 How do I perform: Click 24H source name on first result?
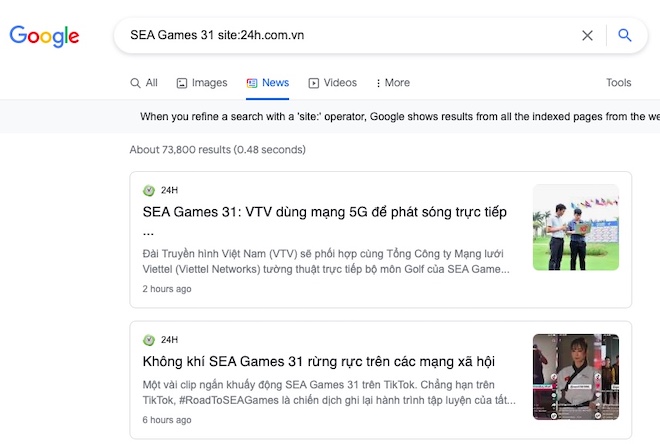point(169,190)
